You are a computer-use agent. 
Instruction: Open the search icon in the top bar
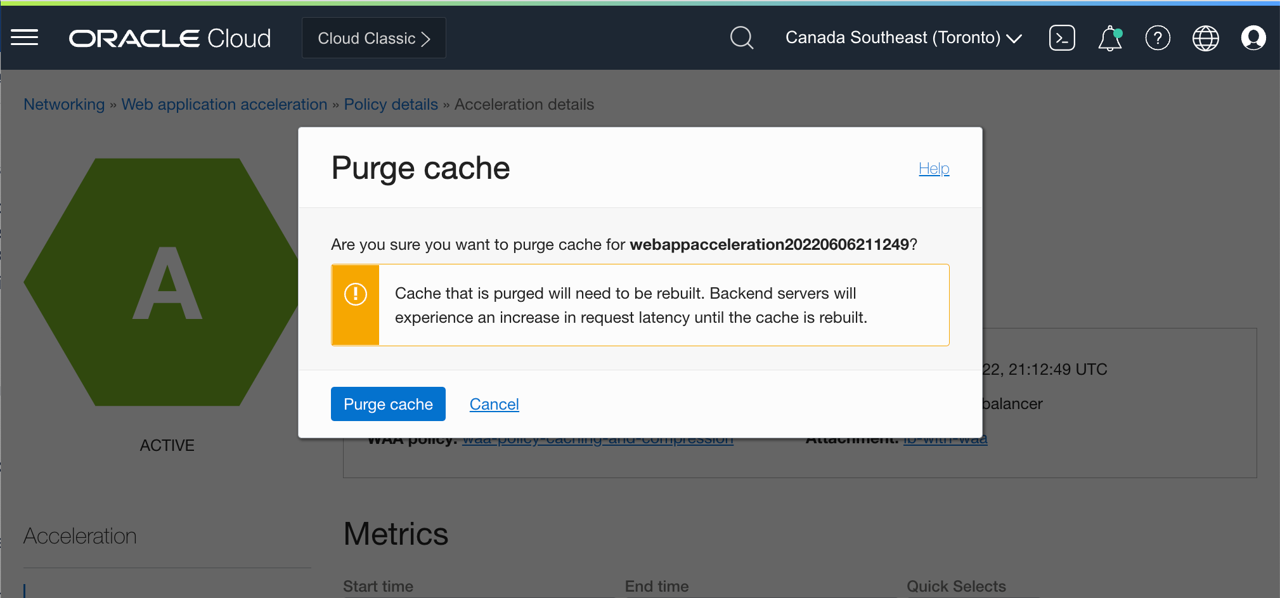(x=741, y=37)
